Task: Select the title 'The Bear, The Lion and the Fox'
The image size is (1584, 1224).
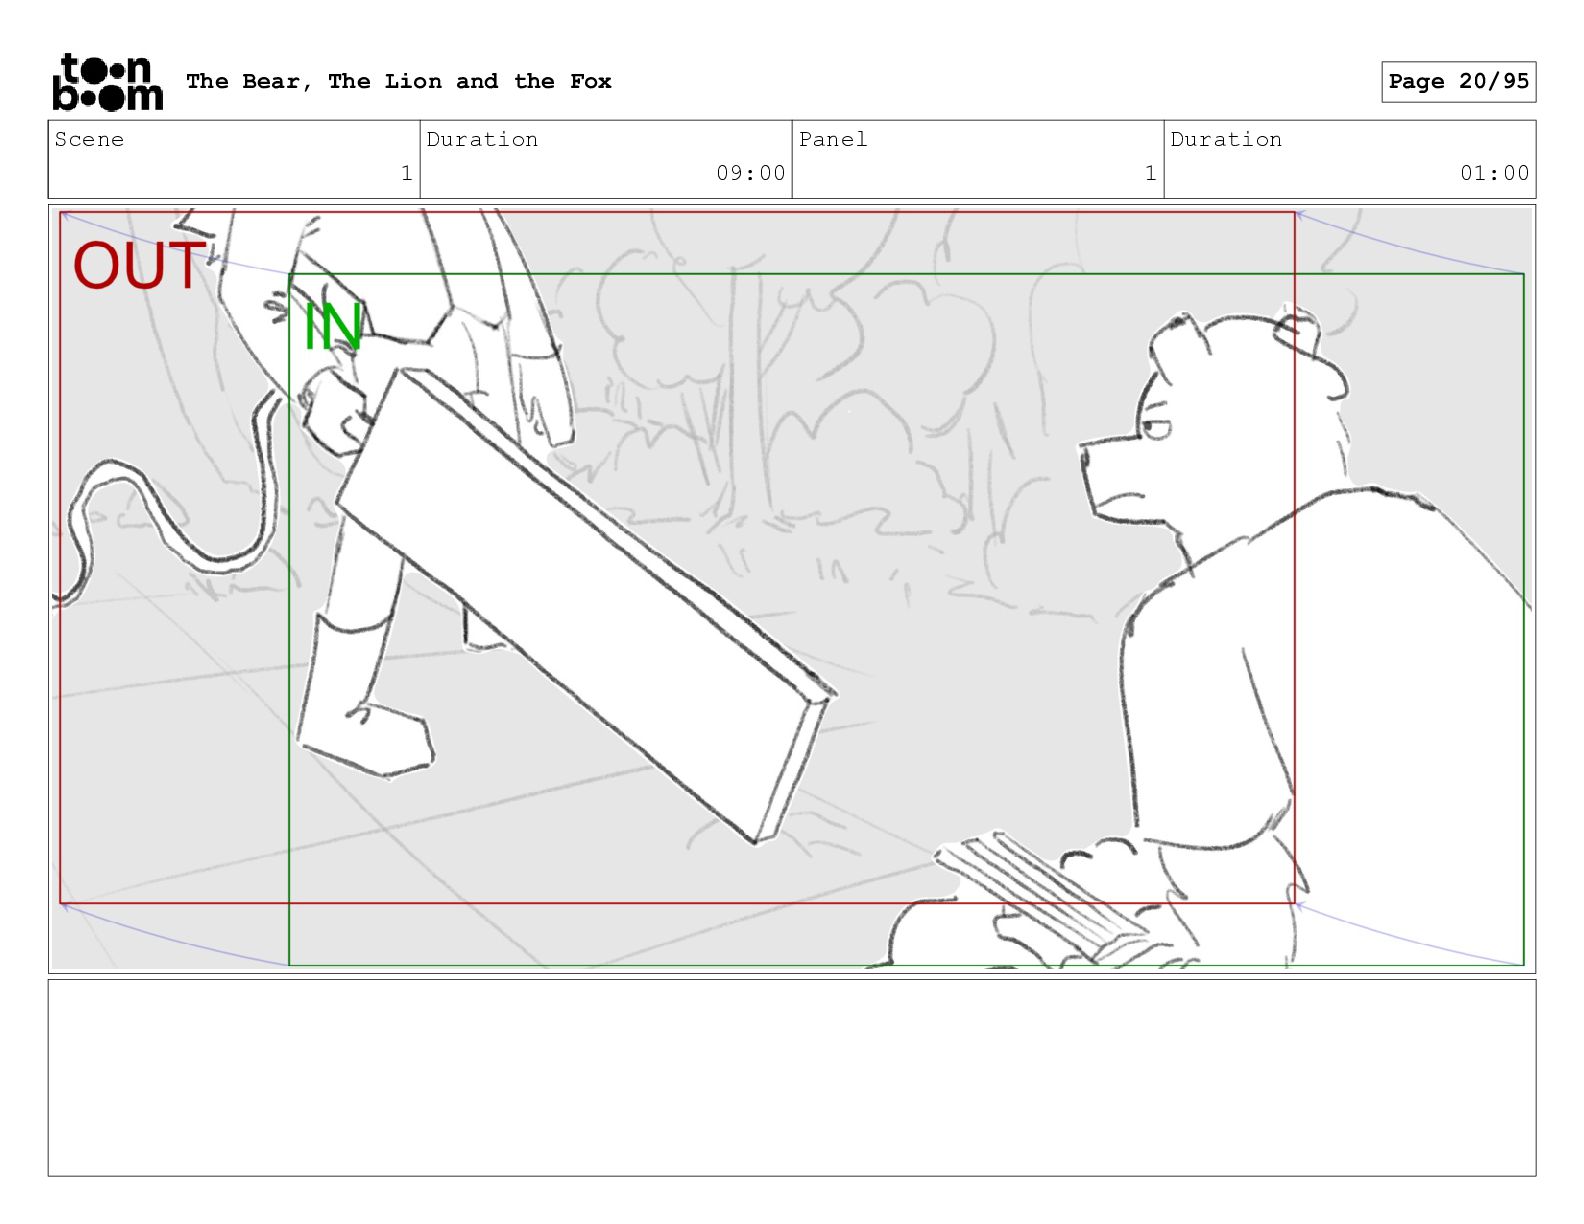Action: (x=399, y=82)
